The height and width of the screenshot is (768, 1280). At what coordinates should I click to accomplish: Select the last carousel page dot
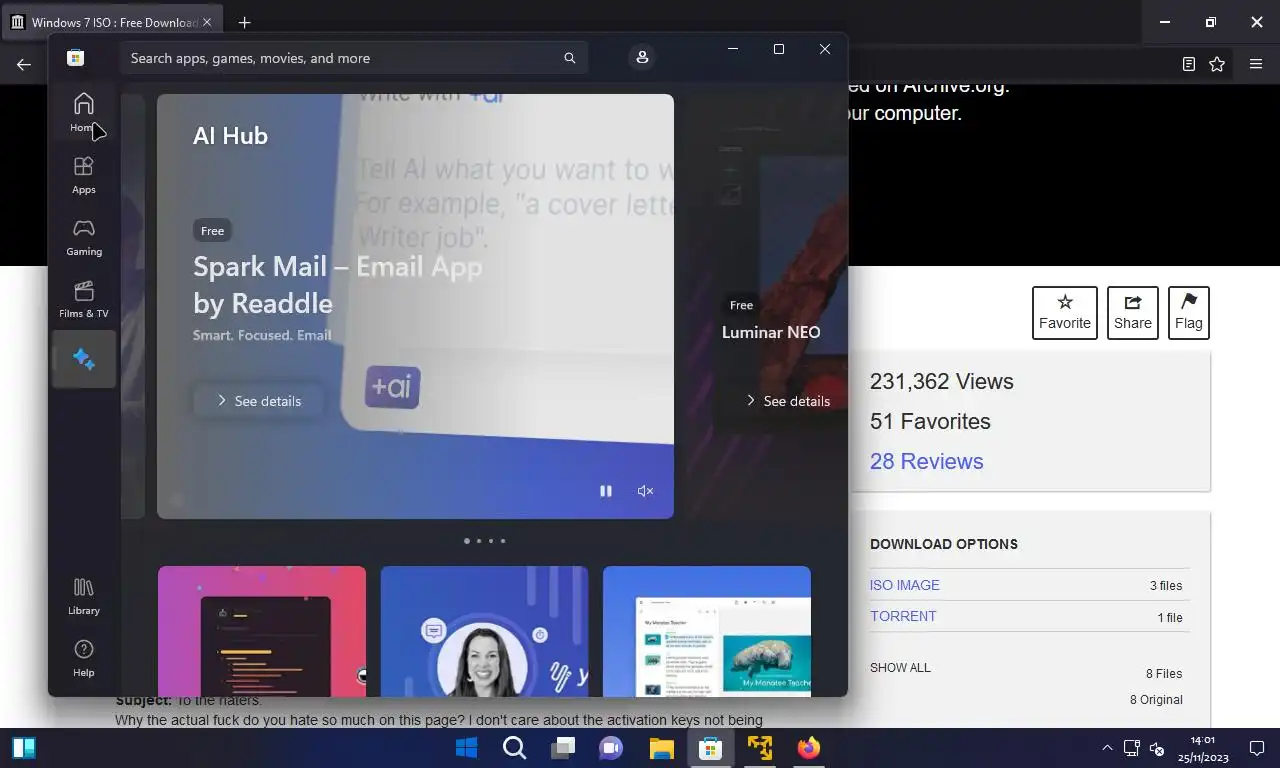[503, 541]
